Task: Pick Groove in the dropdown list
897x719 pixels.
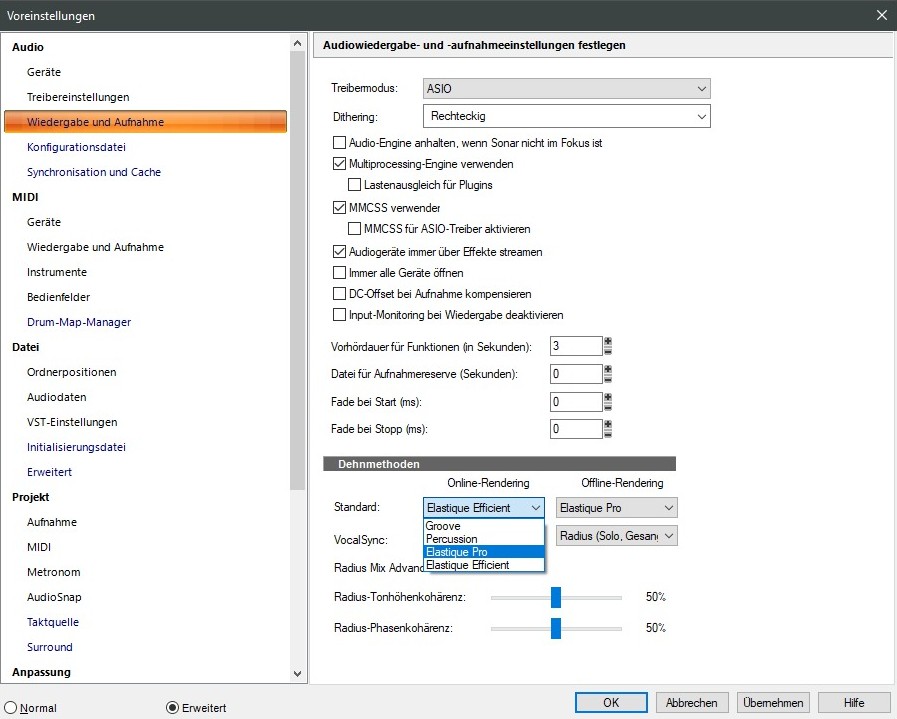Action: (x=484, y=526)
